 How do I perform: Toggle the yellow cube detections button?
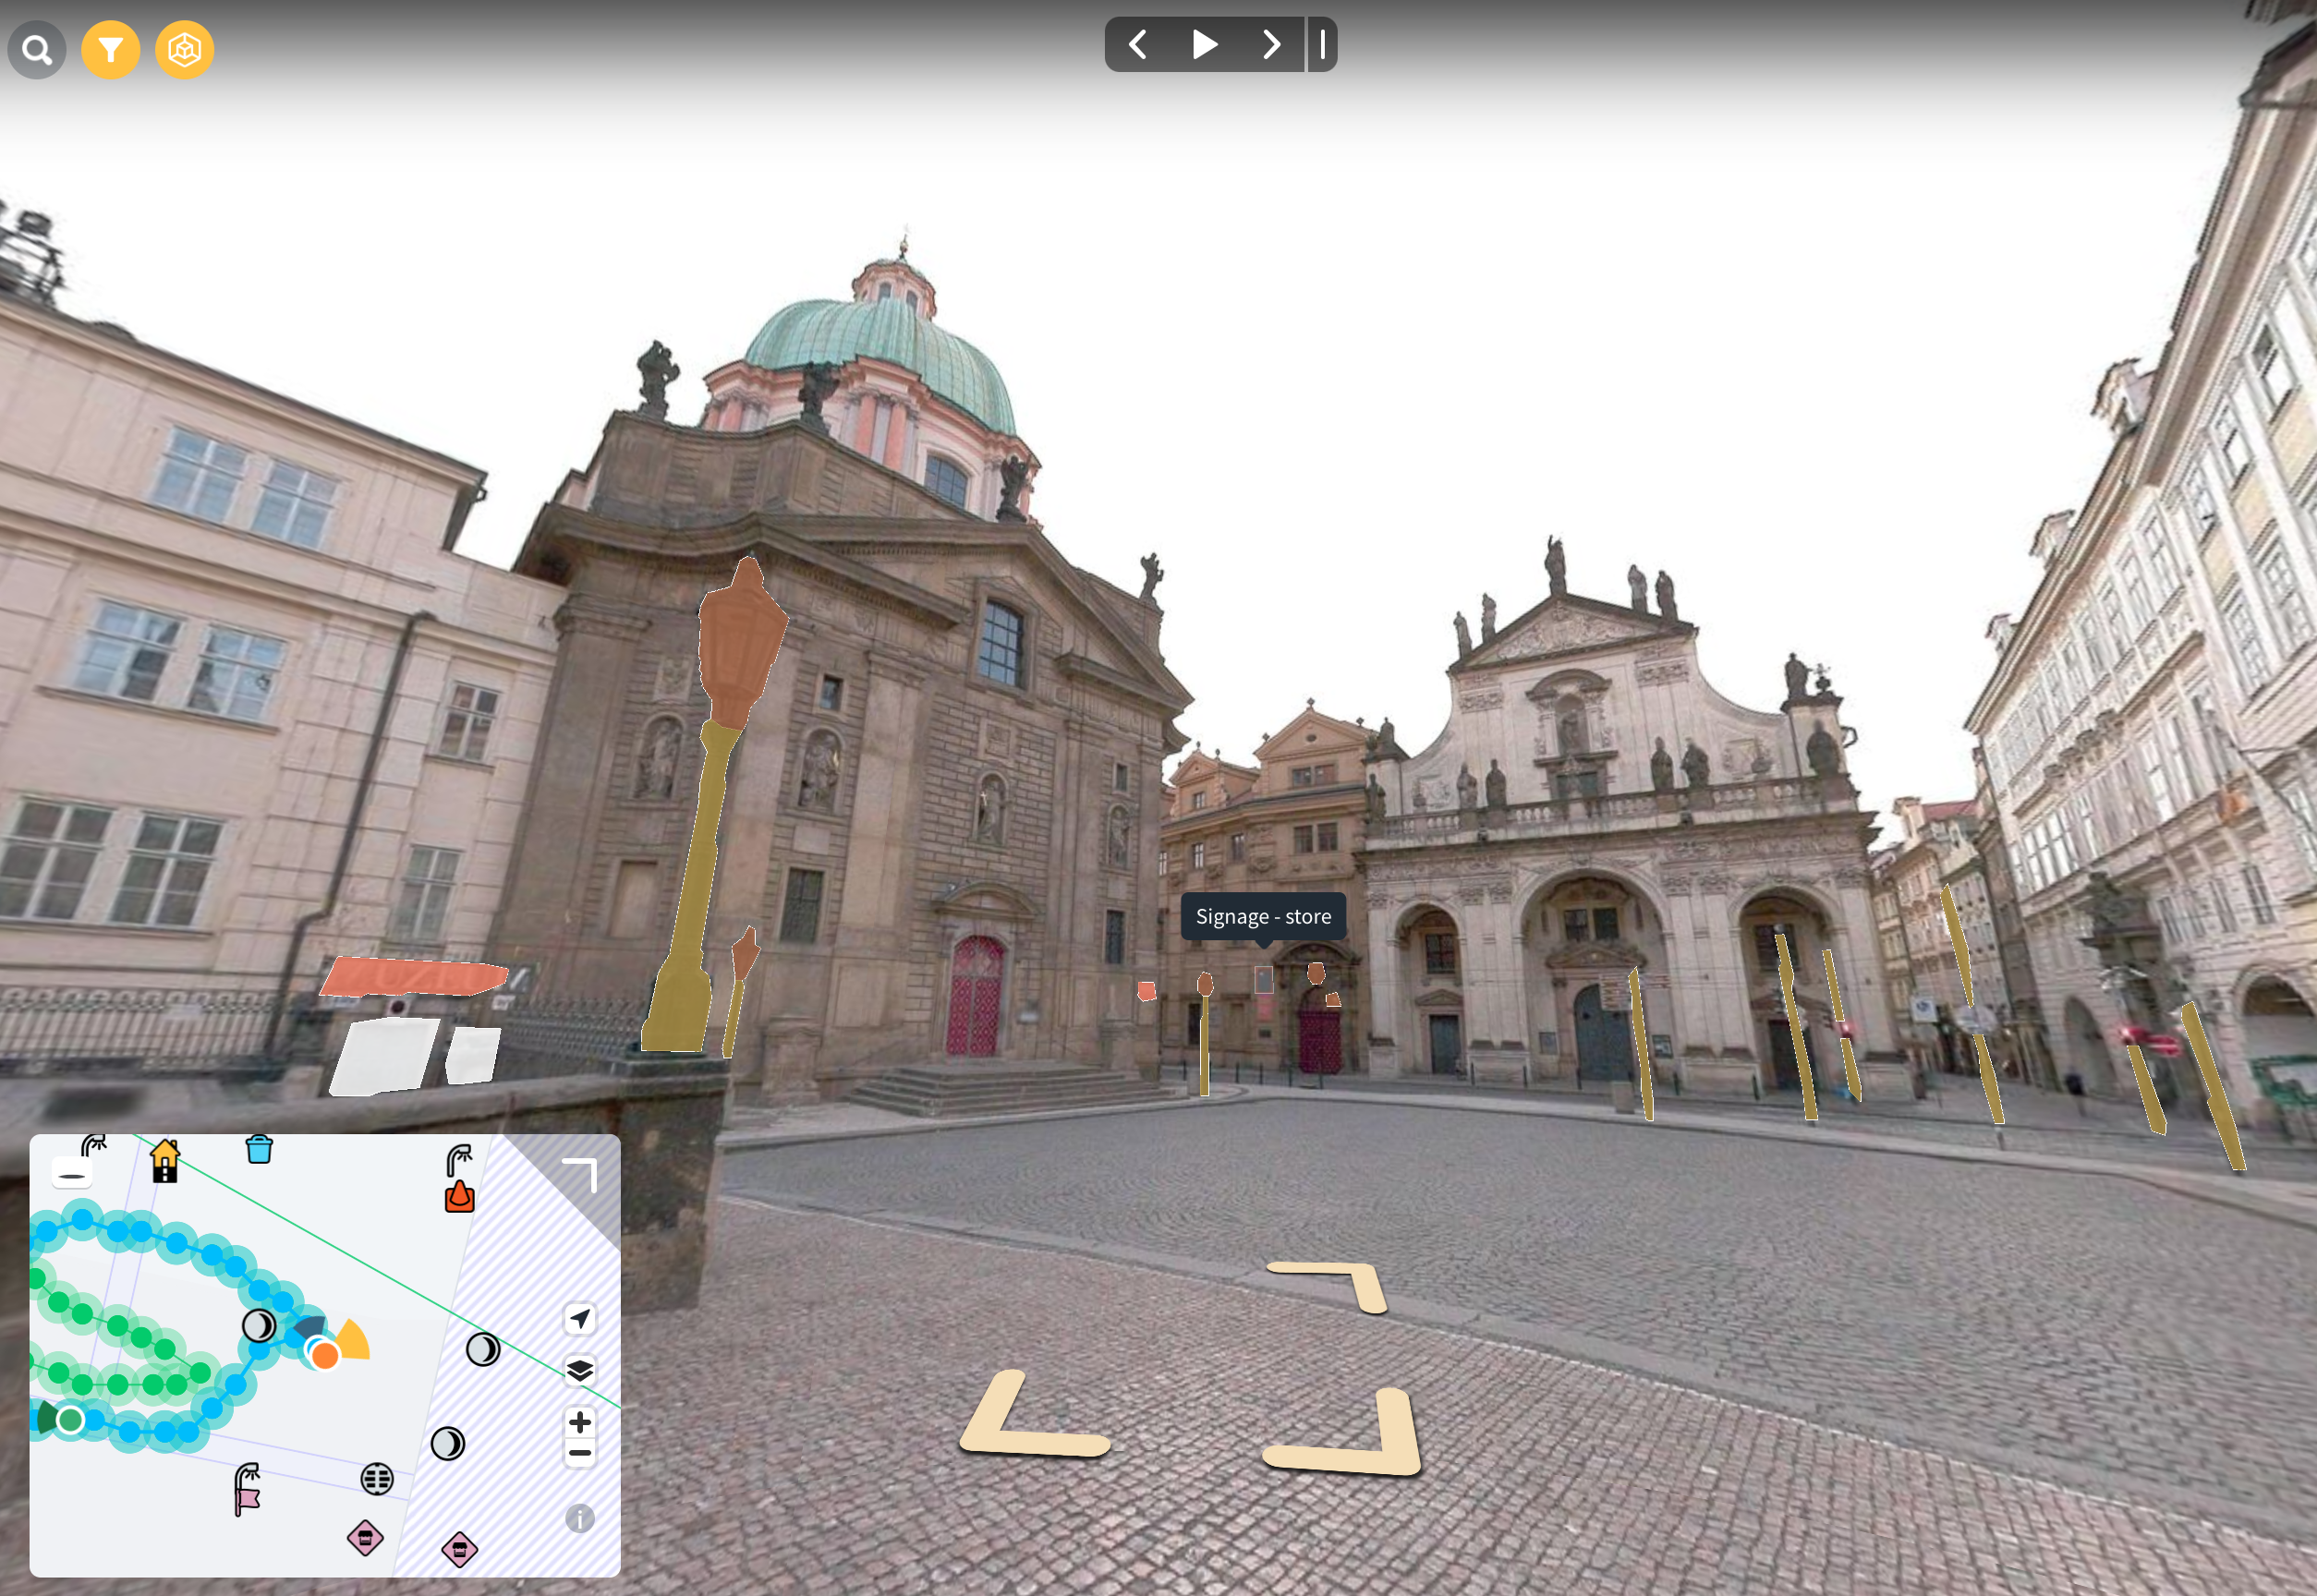click(185, 49)
